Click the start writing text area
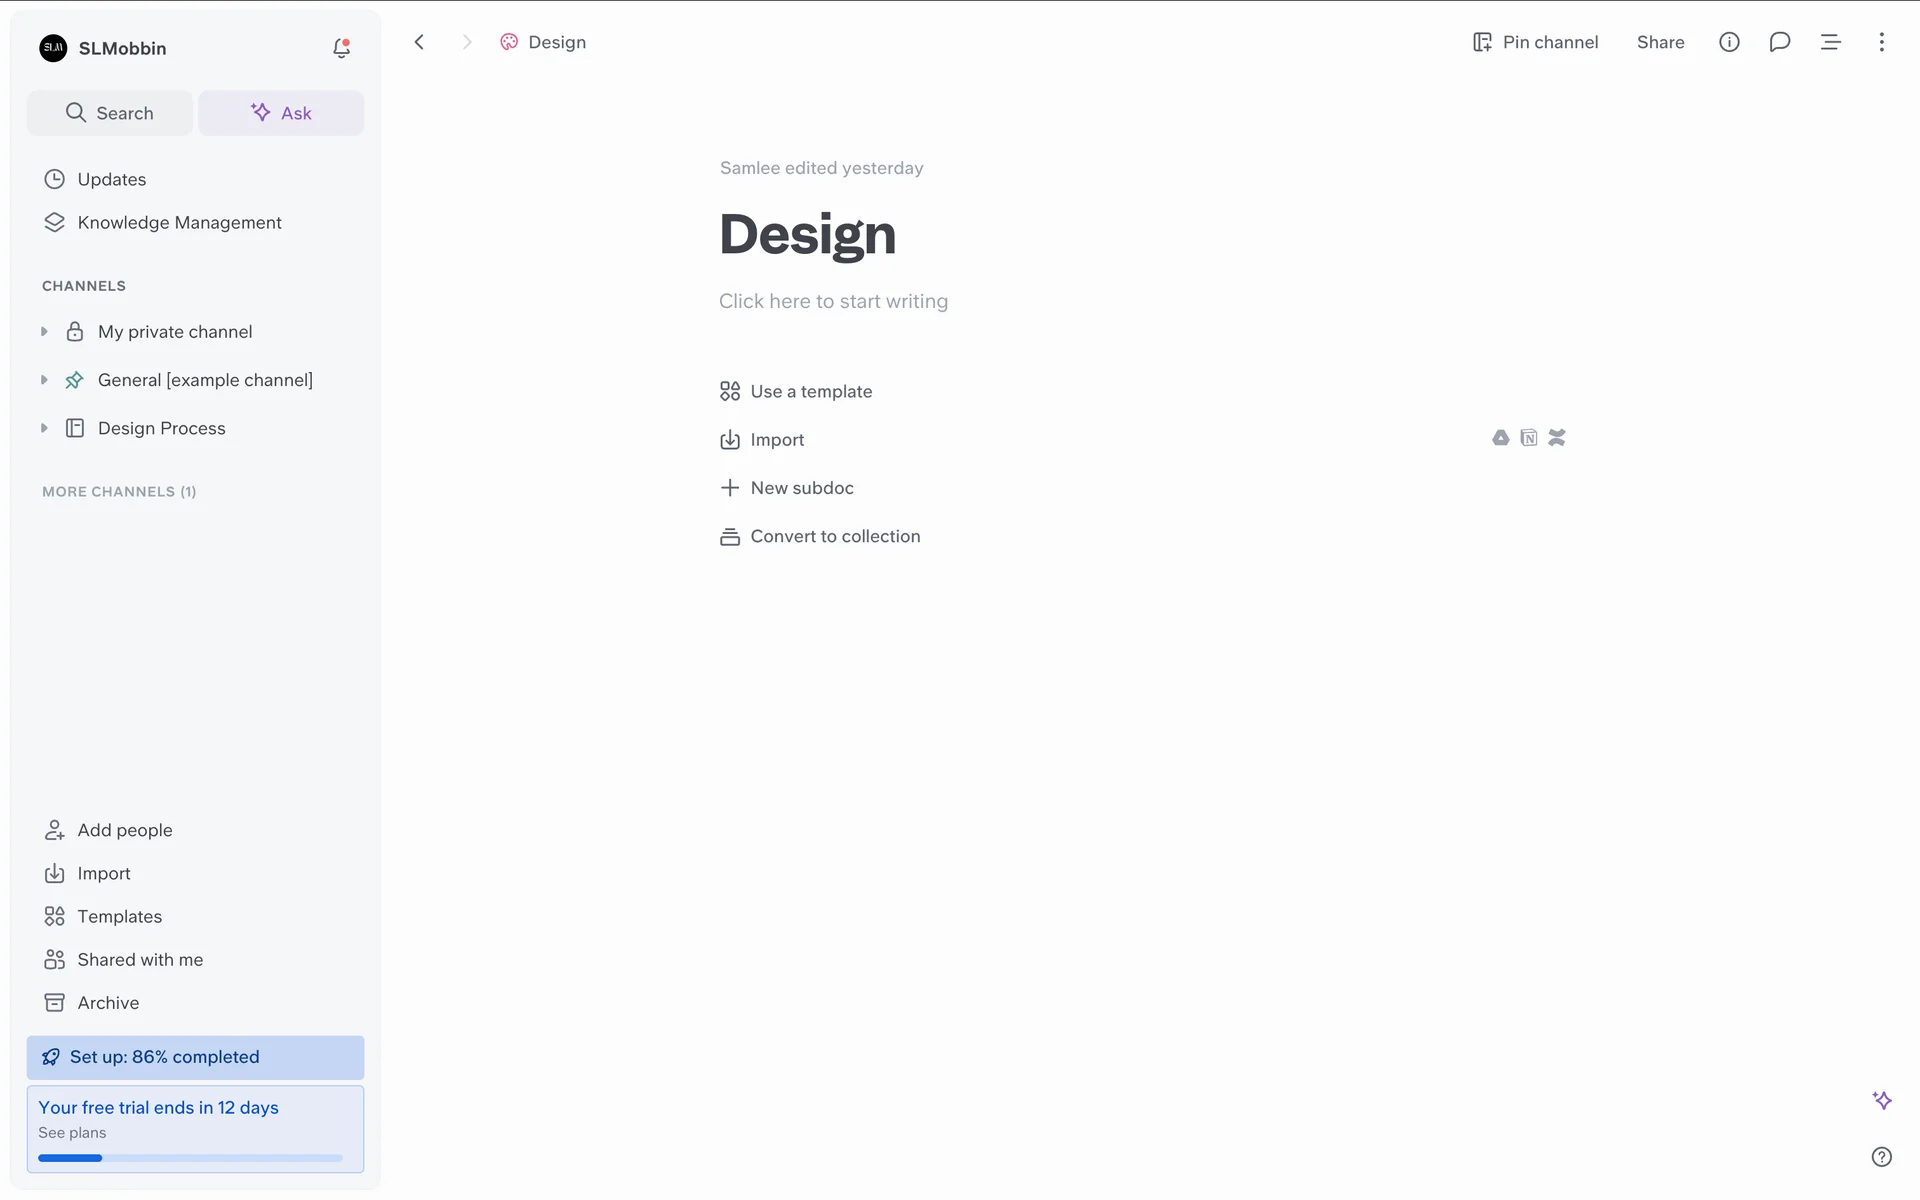 pyautogui.click(x=833, y=301)
